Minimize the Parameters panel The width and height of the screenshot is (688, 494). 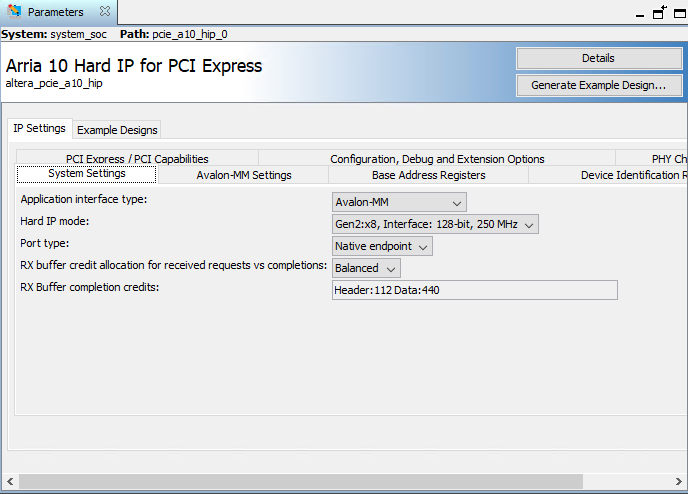coord(640,14)
